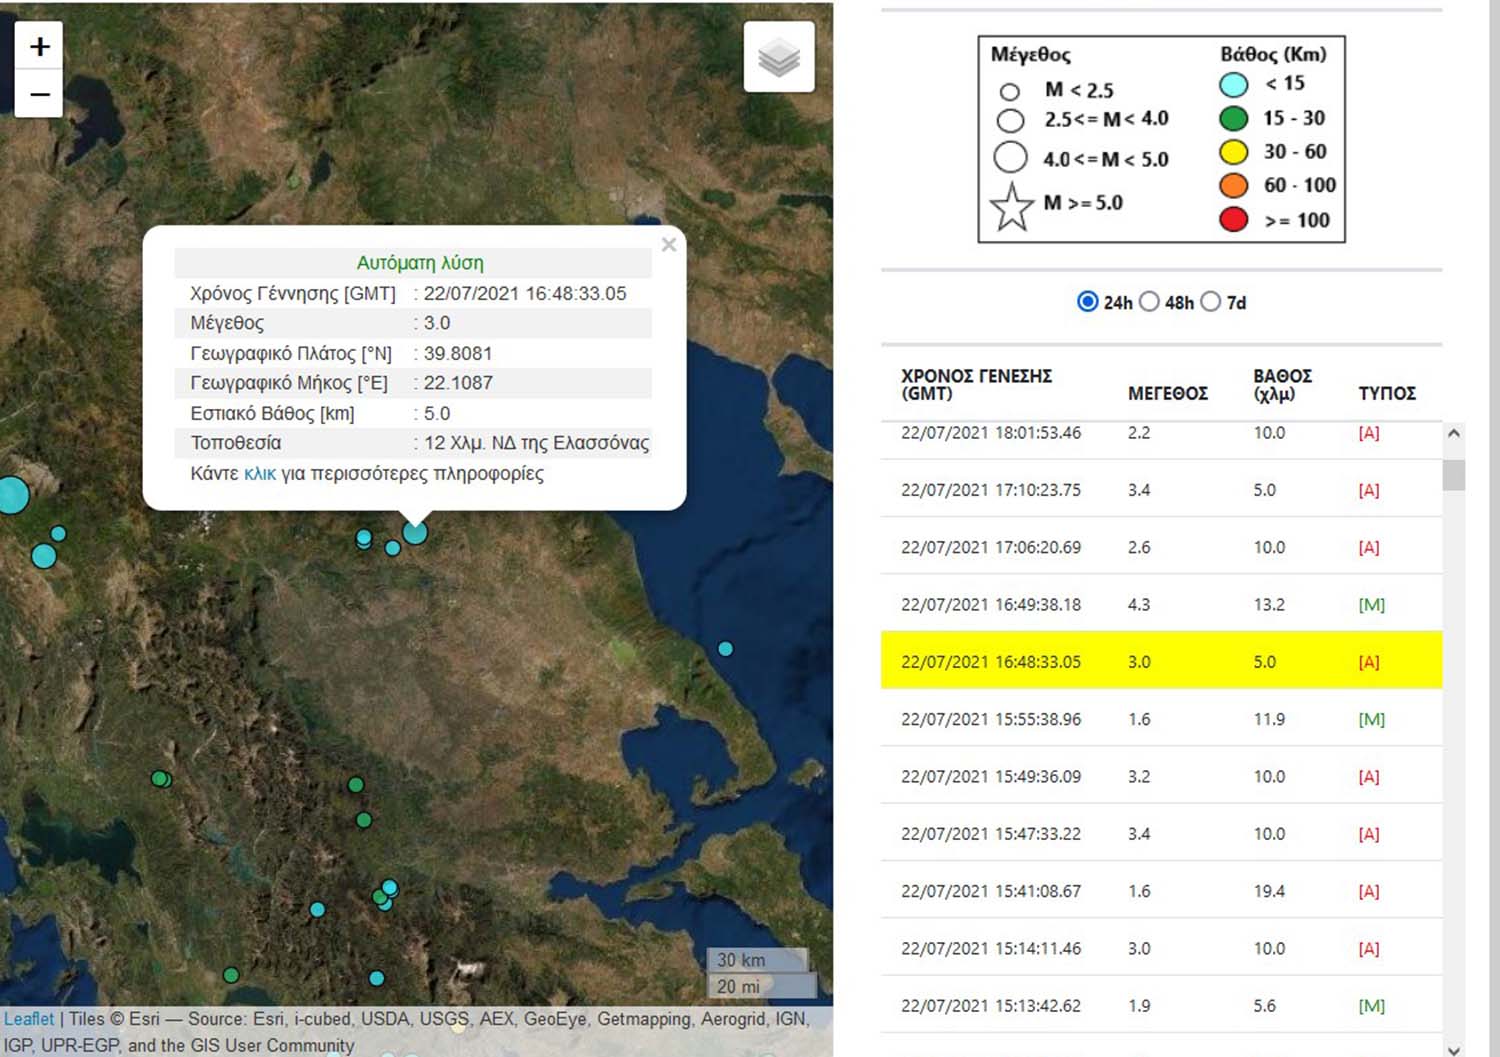
Task: Open the κλικ link for more information
Action: (x=259, y=474)
